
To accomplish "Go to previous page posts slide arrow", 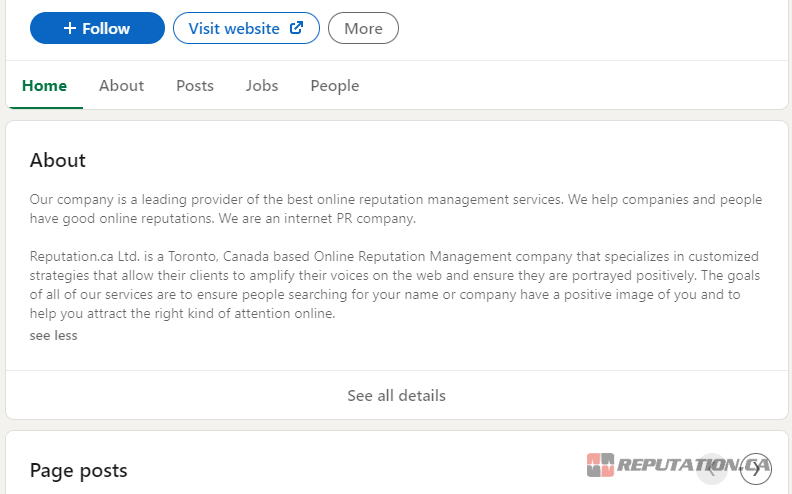I will click(712, 468).
